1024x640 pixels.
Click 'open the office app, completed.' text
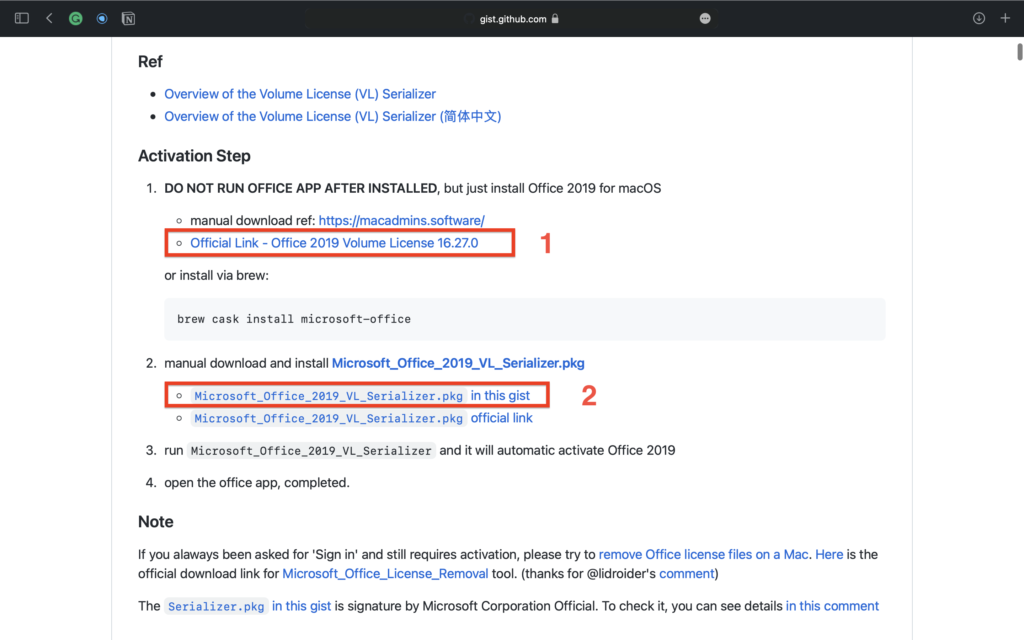[x=257, y=483]
